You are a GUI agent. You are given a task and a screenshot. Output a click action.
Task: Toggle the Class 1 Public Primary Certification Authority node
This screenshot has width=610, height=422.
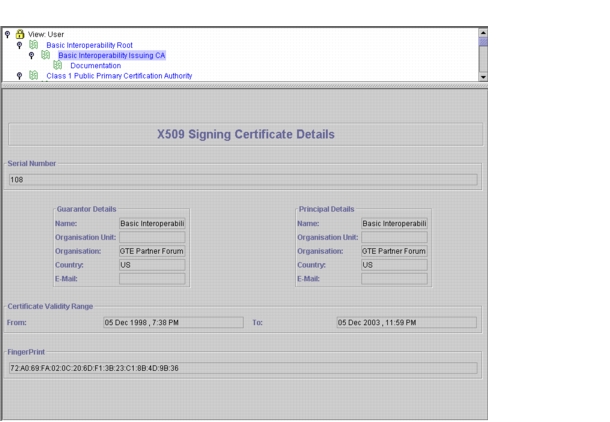pos(19,76)
